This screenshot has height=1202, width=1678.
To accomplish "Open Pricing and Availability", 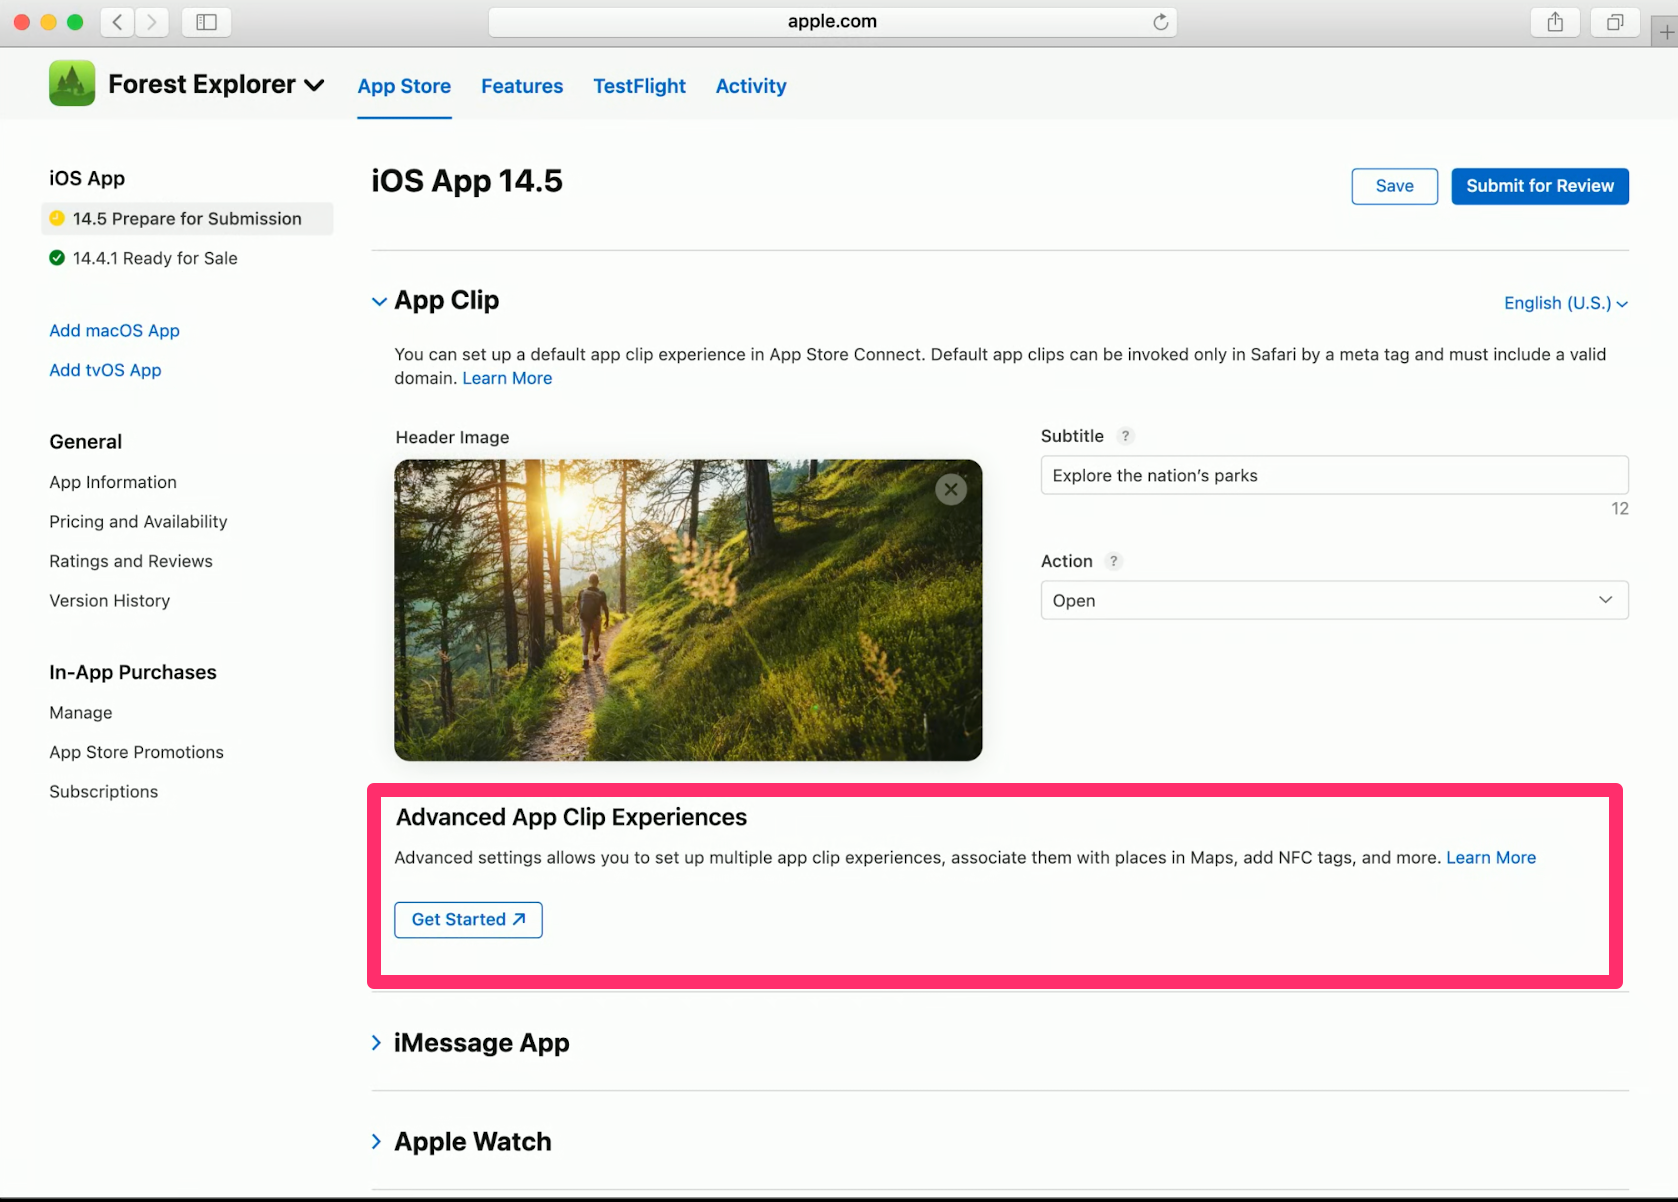I will 138,522.
